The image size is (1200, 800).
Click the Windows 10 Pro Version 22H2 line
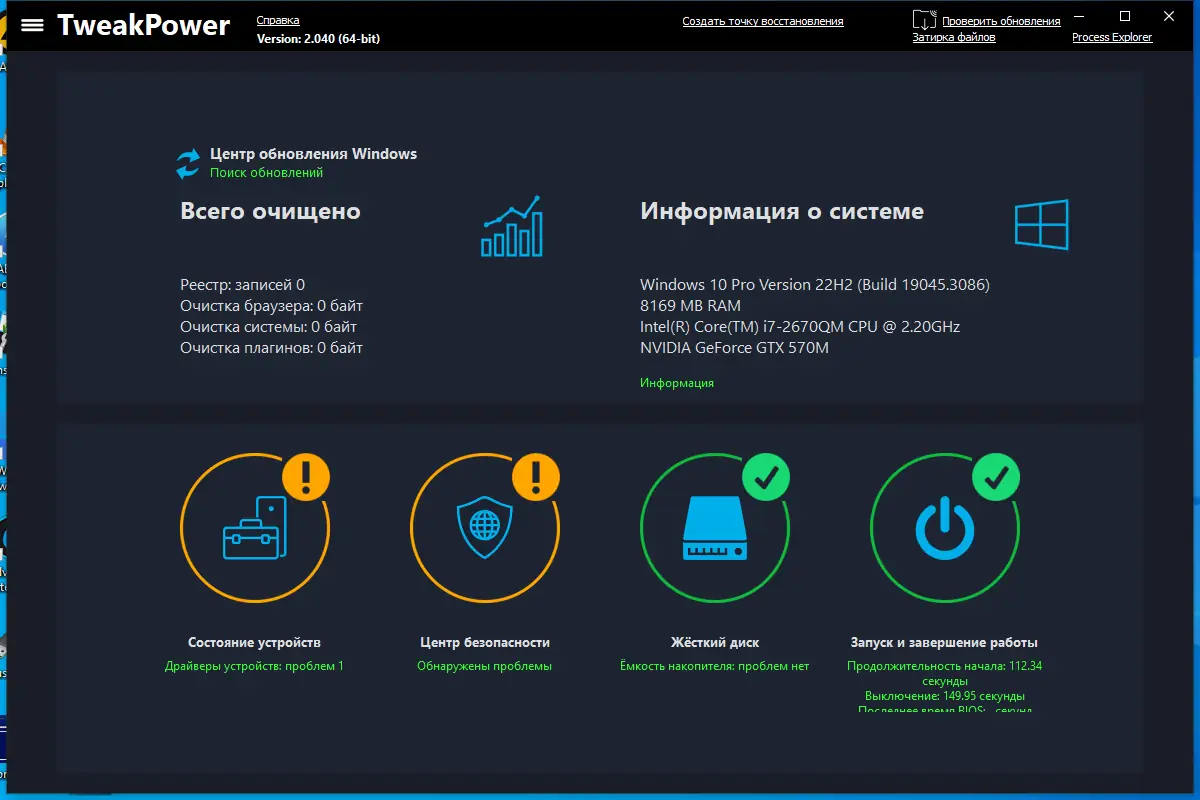click(815, 285)
